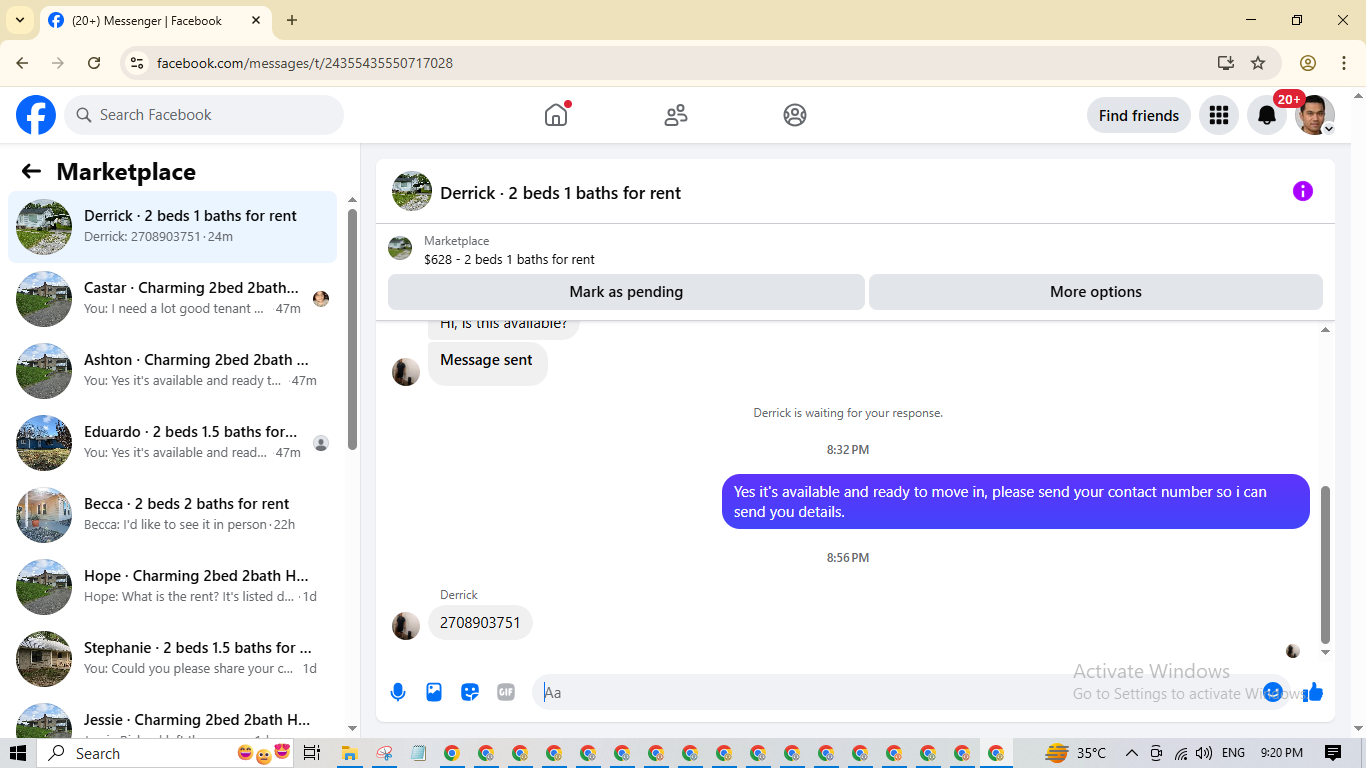Open the Friends icon in top navigation
The image size is (1366, 768).
676,115
